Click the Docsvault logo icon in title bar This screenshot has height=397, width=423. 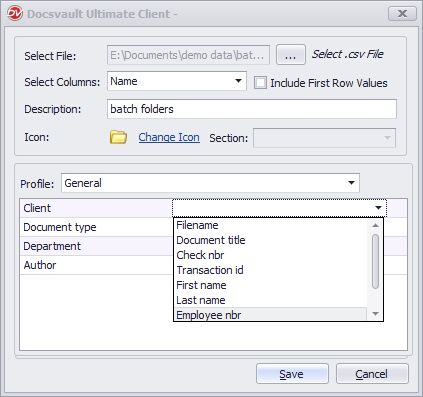[x=15, y=14]
